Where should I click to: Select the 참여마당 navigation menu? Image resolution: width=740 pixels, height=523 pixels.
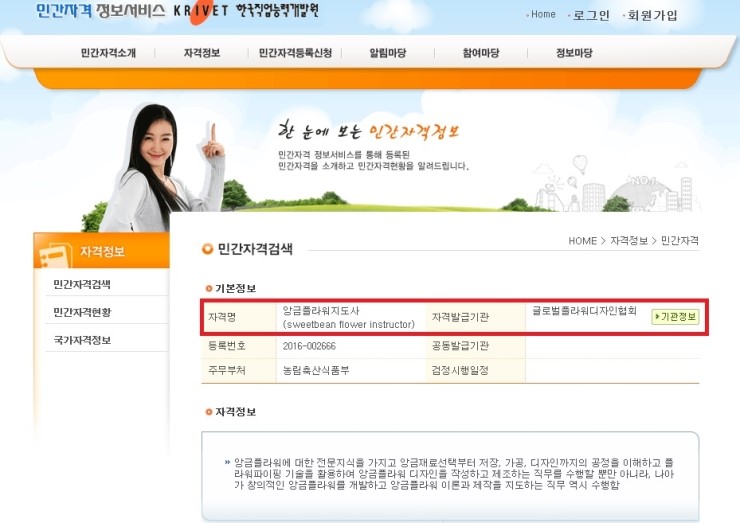(481, 53)
